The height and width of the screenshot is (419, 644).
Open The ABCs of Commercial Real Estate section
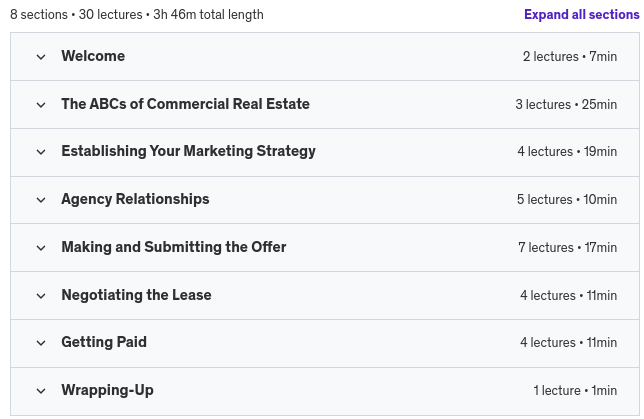pos(185,104)
